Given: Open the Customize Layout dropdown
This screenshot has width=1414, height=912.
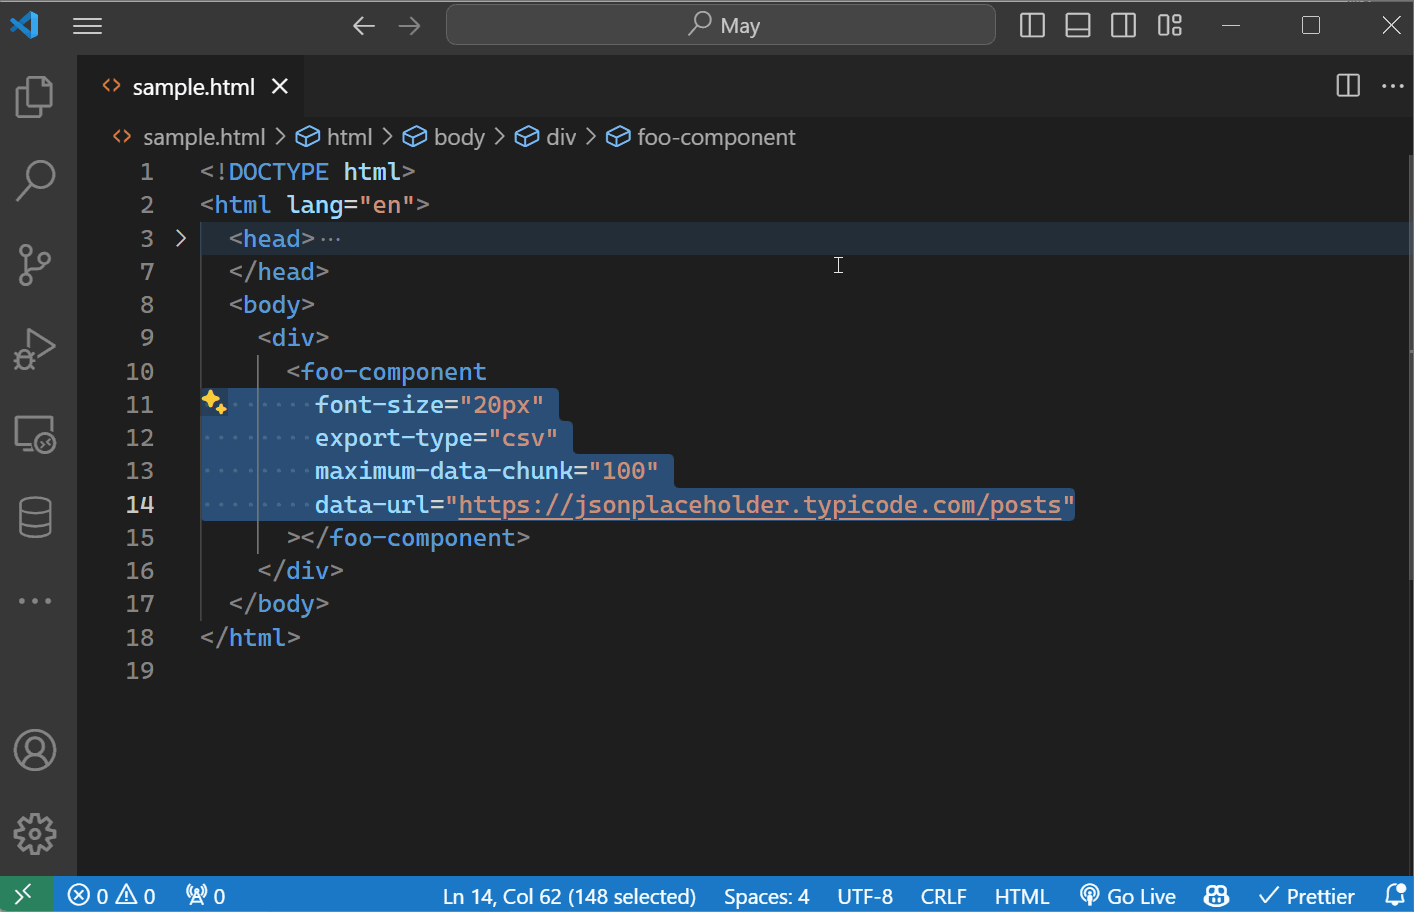Looking at the screenshot, I should tap(1169, 25).
